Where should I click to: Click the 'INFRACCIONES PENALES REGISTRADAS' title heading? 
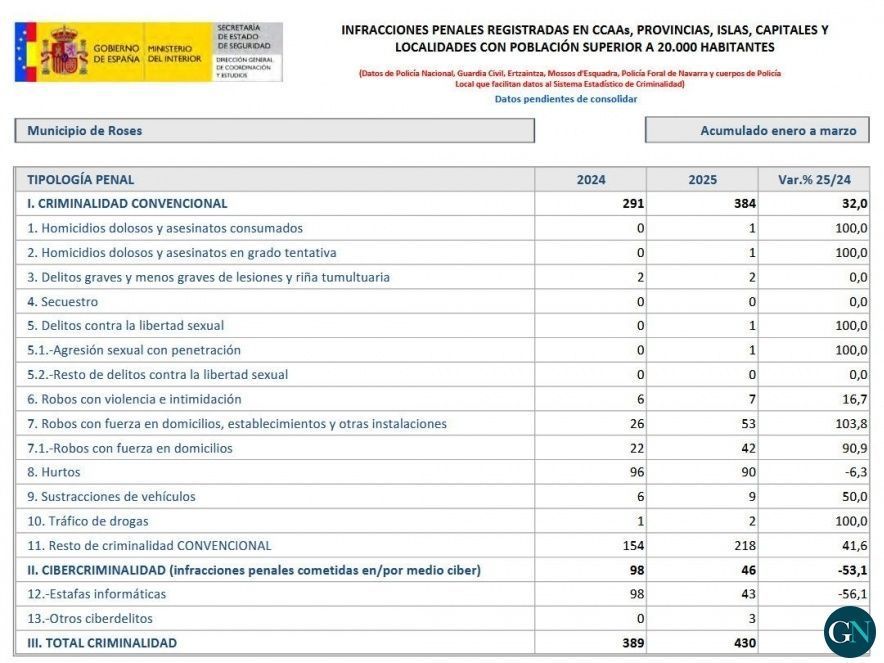point(585,38)
